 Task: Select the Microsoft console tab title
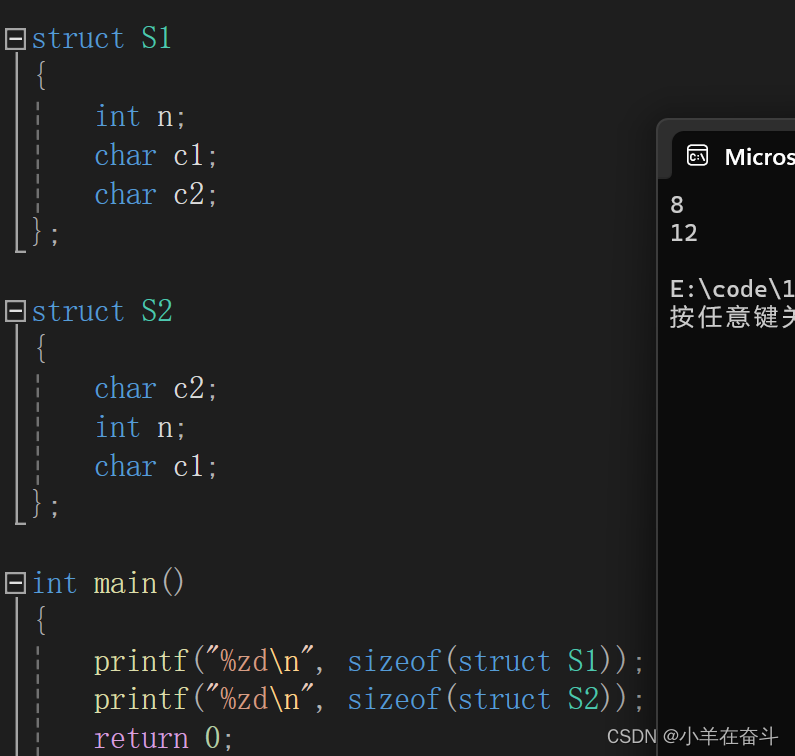(760, 157)
